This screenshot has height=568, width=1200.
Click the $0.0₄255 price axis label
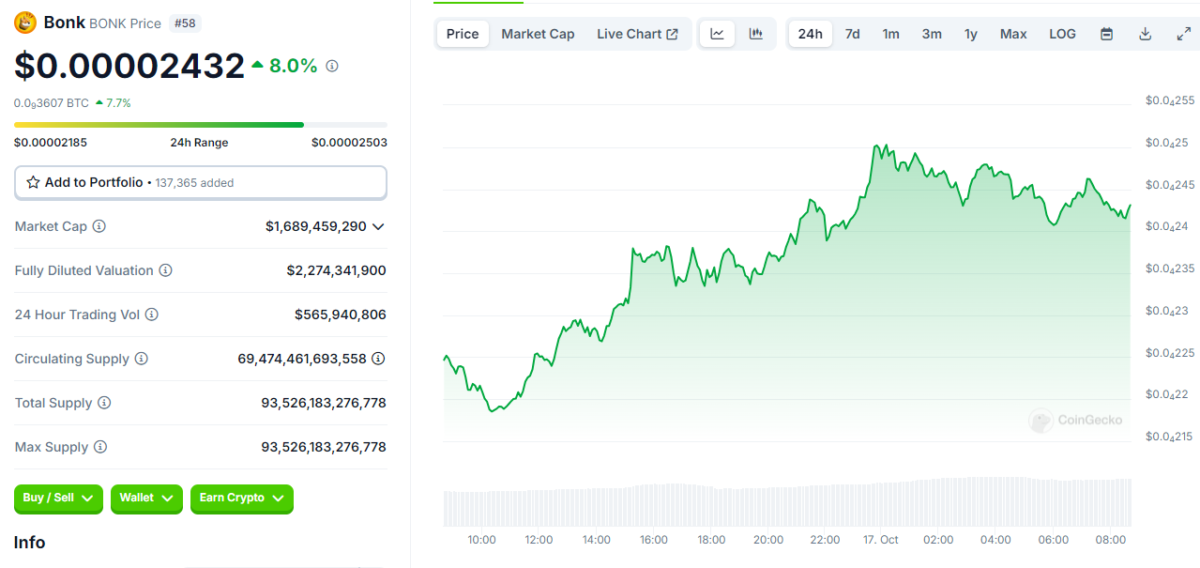(1170, 100)
